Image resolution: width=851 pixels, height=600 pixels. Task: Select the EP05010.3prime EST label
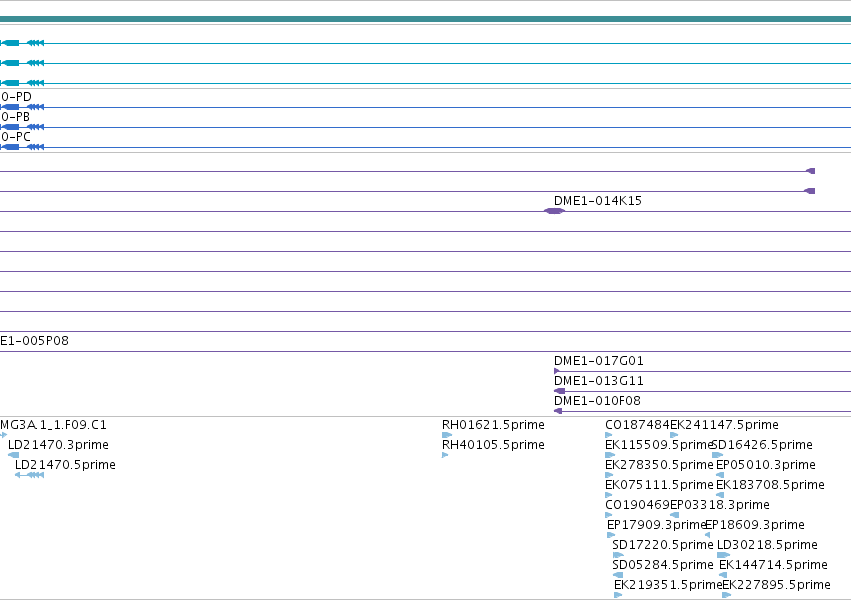pos(766,465)
